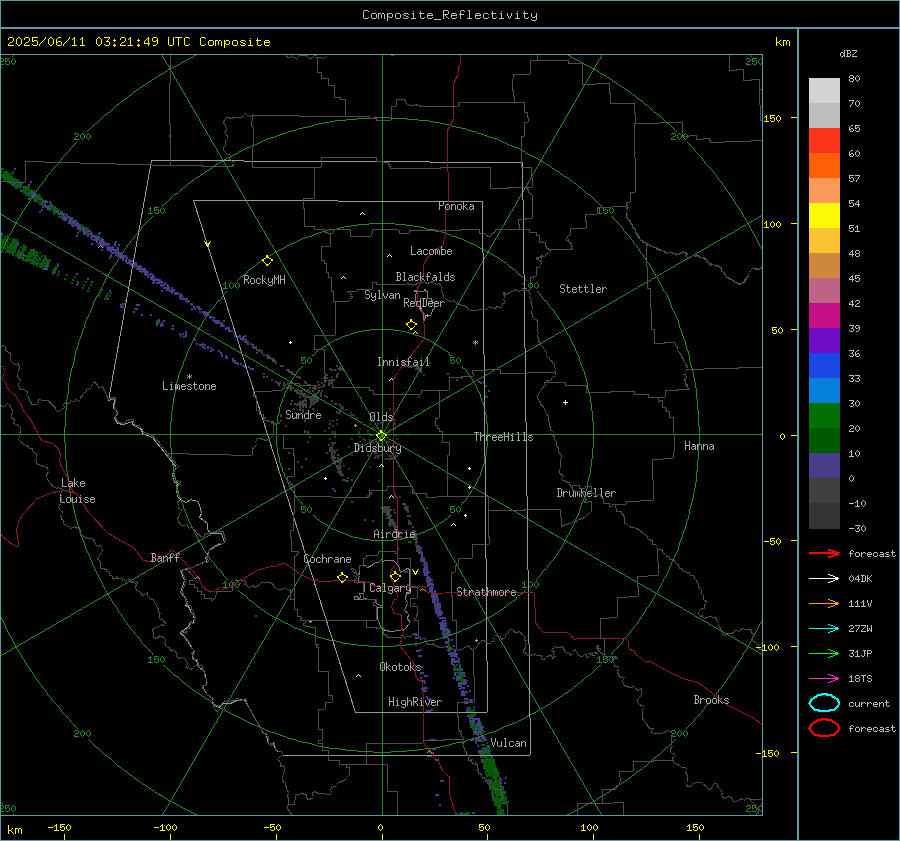900x841 pixels.
Task: Select the red 'forecast' ellipse icon
Action: (x=824, y=728)
